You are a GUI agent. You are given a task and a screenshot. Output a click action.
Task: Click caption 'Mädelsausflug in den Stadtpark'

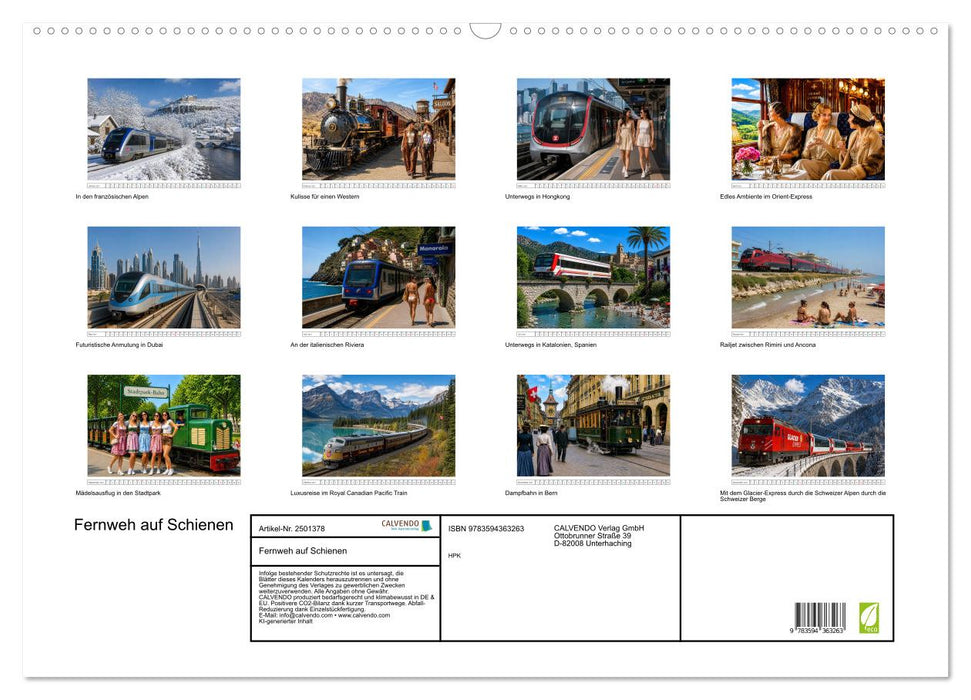click(x=118, y=493)
